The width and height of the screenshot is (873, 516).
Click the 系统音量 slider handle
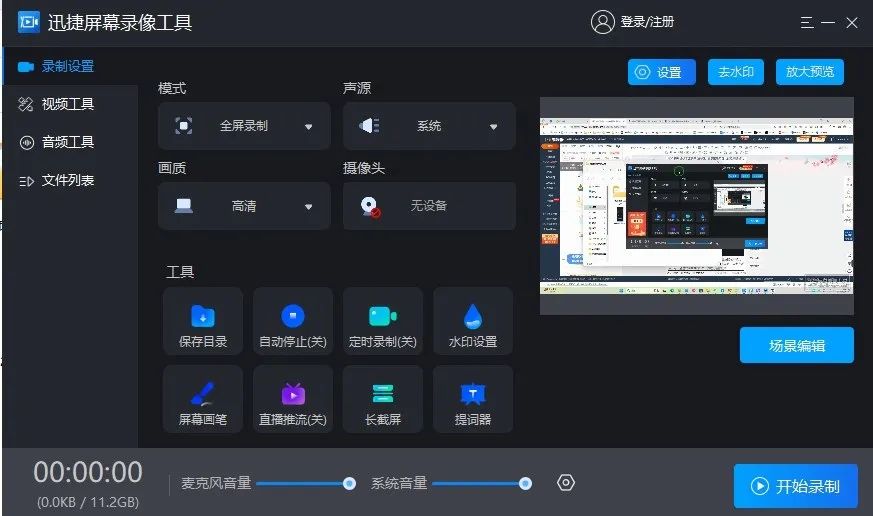click(525, 483)
